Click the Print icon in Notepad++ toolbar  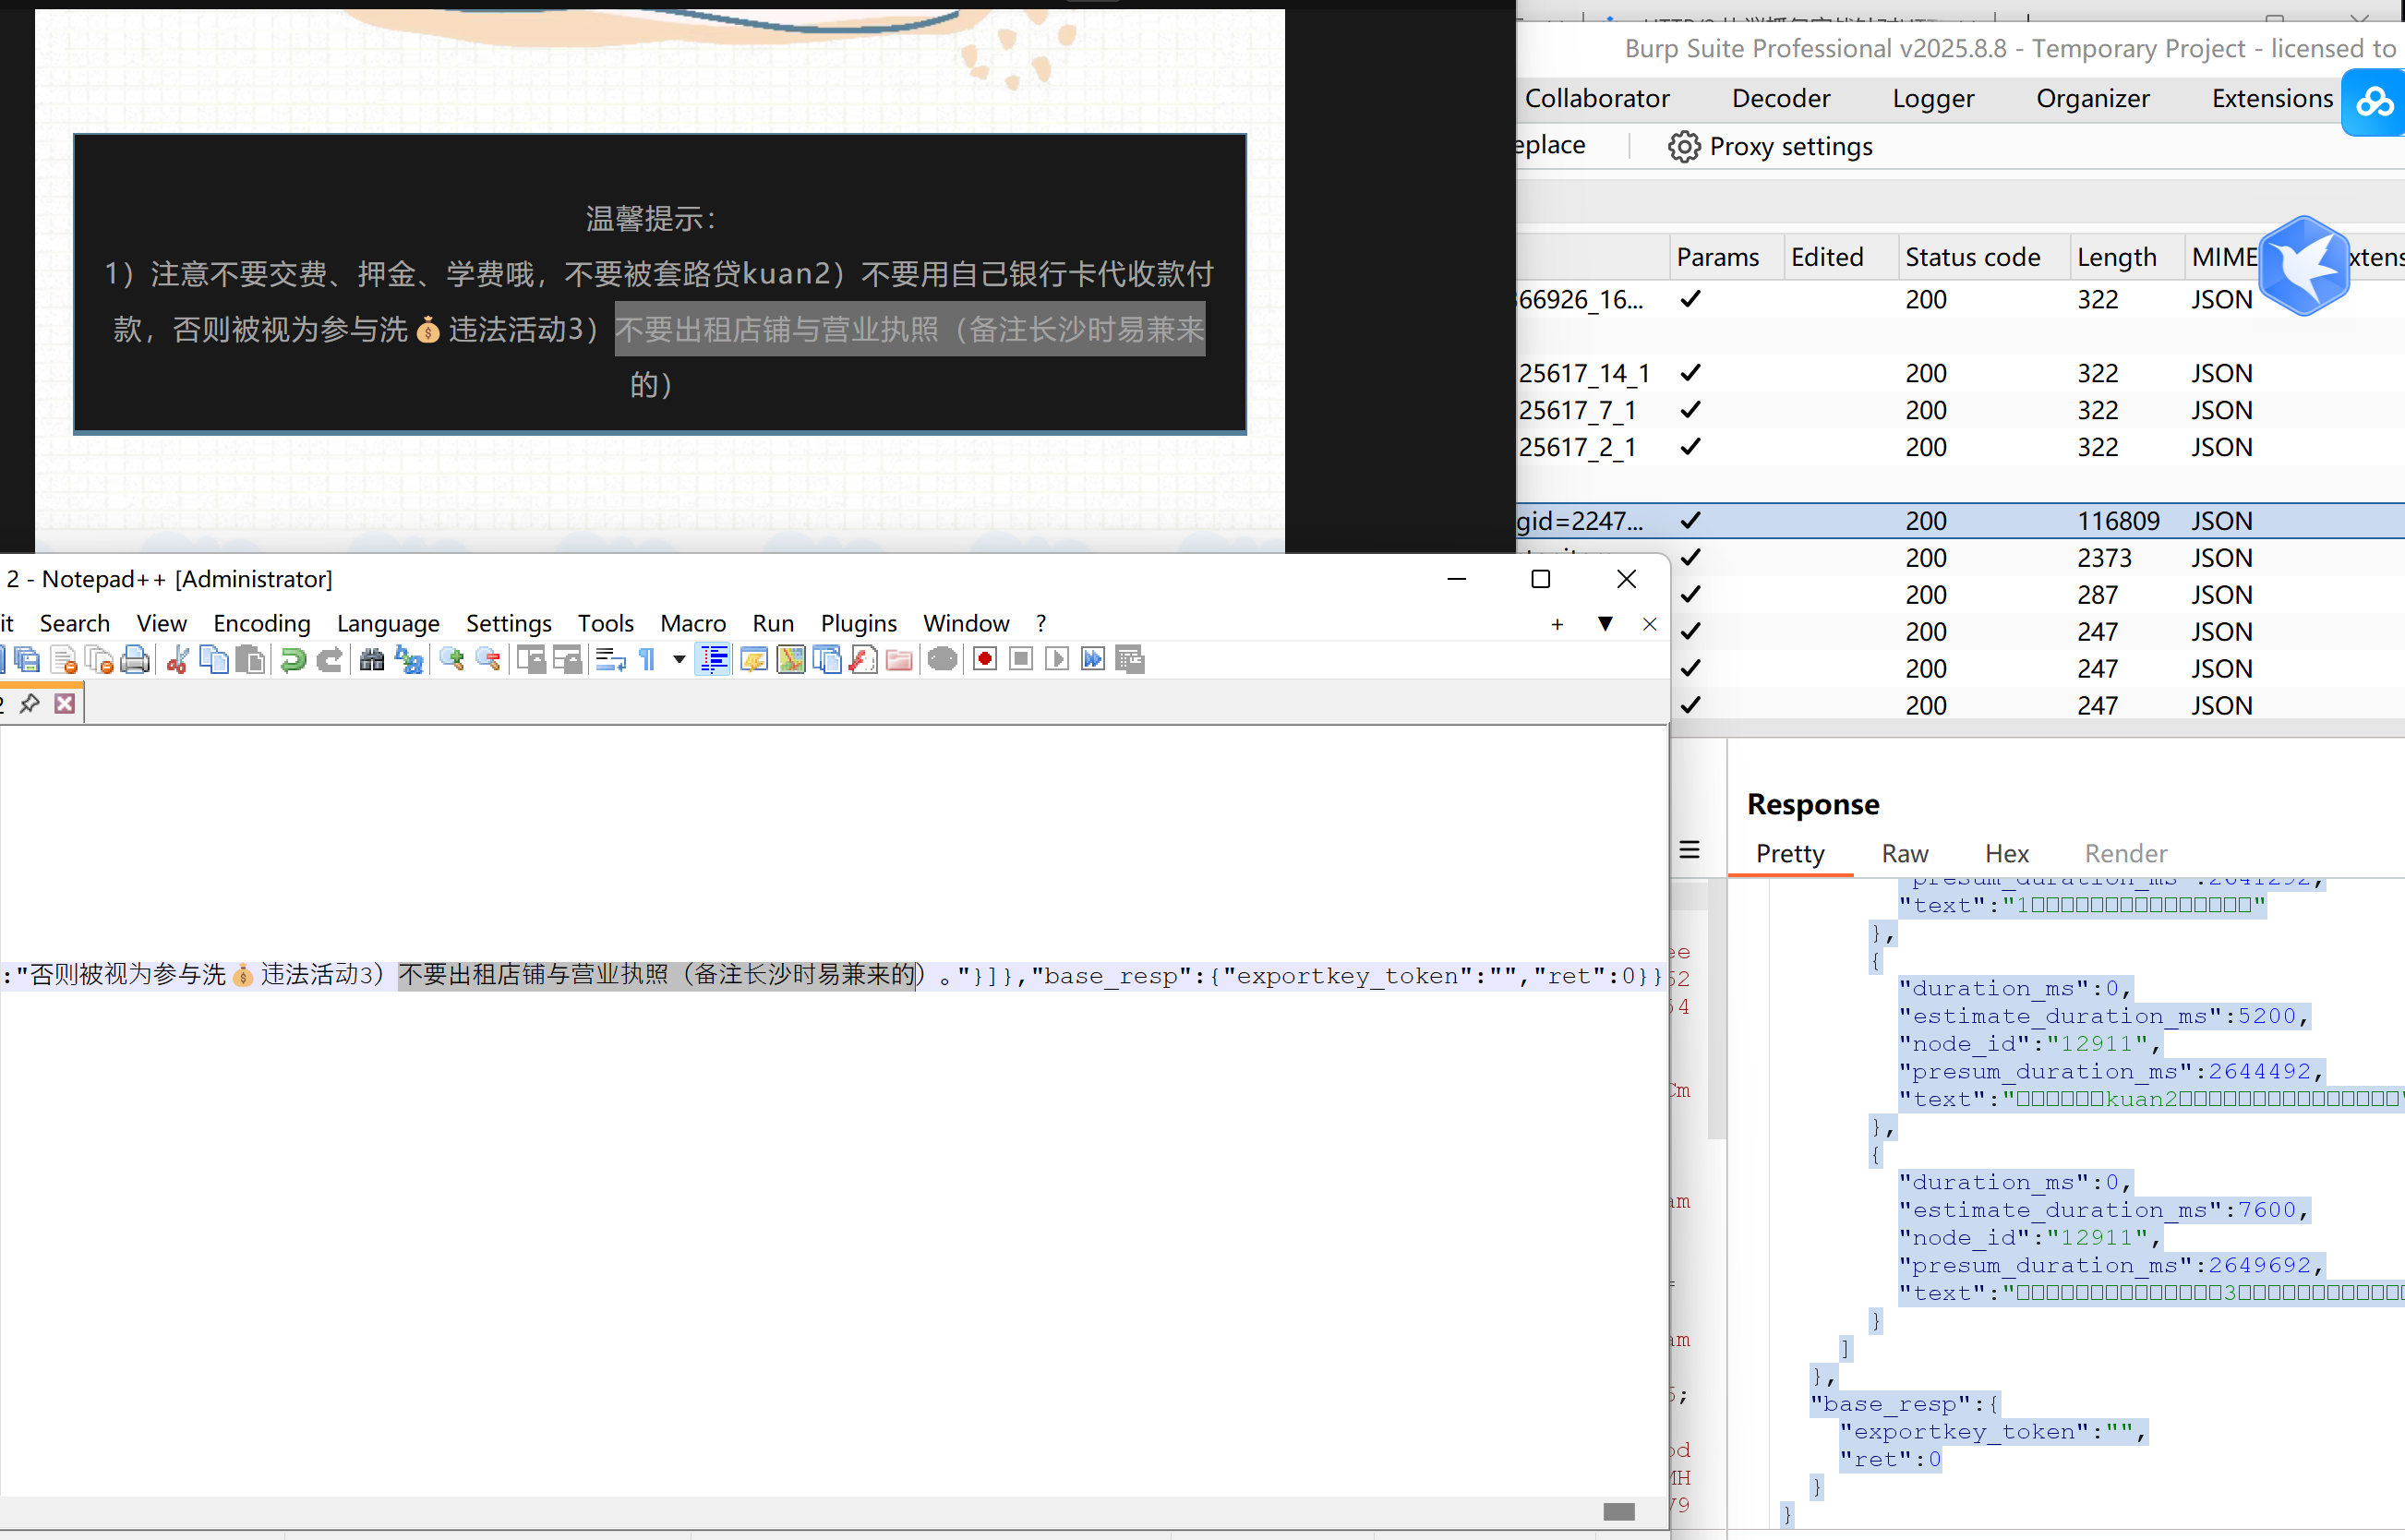click(135, 660)
